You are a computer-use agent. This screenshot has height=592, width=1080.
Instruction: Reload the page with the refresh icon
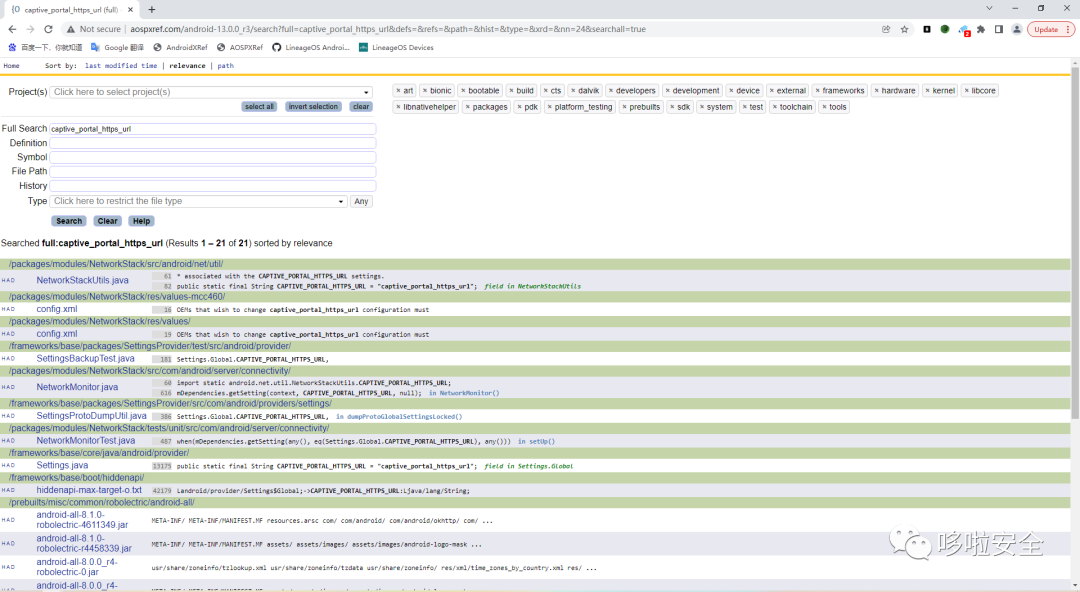pyautogui.click(x=48, y=29)
